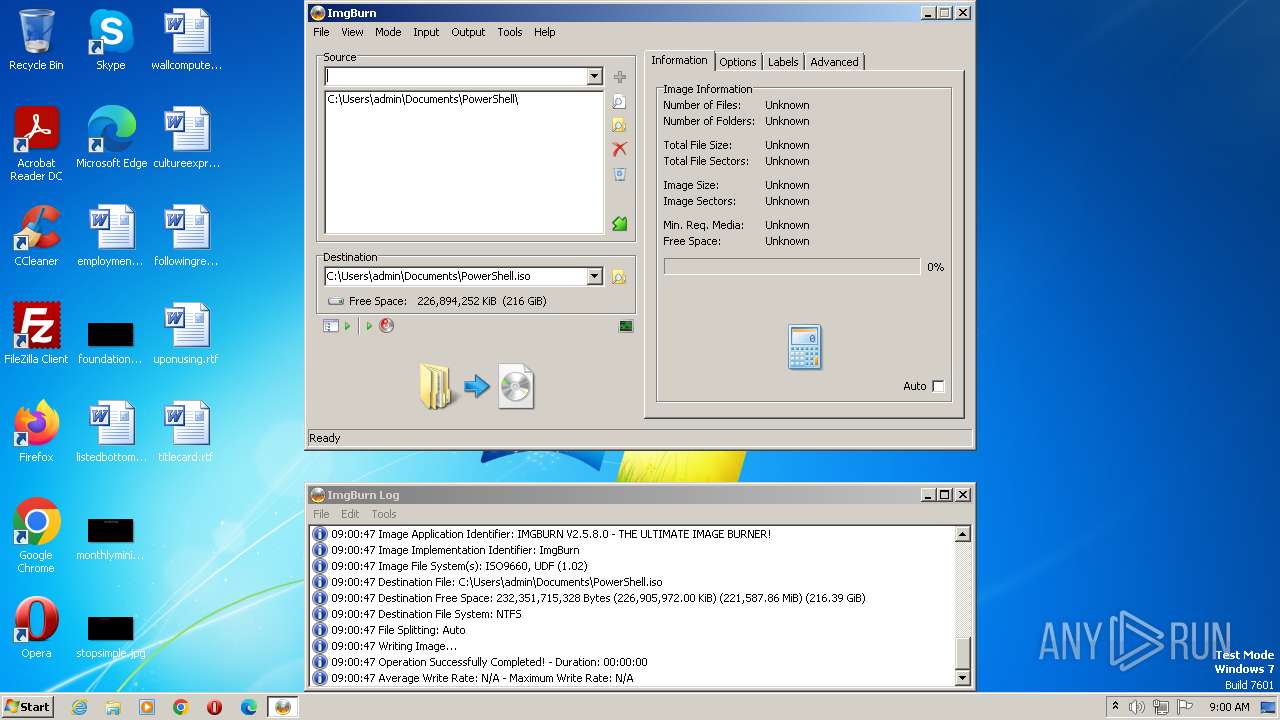This screenshot has height=720, width=1280.
Task: Expand the Source path dropdown
Action: coord(594,77)
